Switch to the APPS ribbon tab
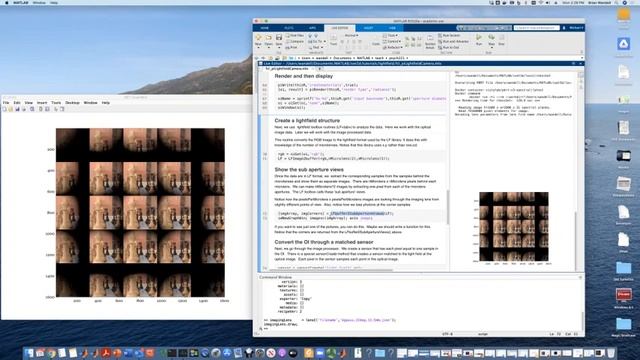Viewport: 640px width, 360px height. [x=312, y=28]
